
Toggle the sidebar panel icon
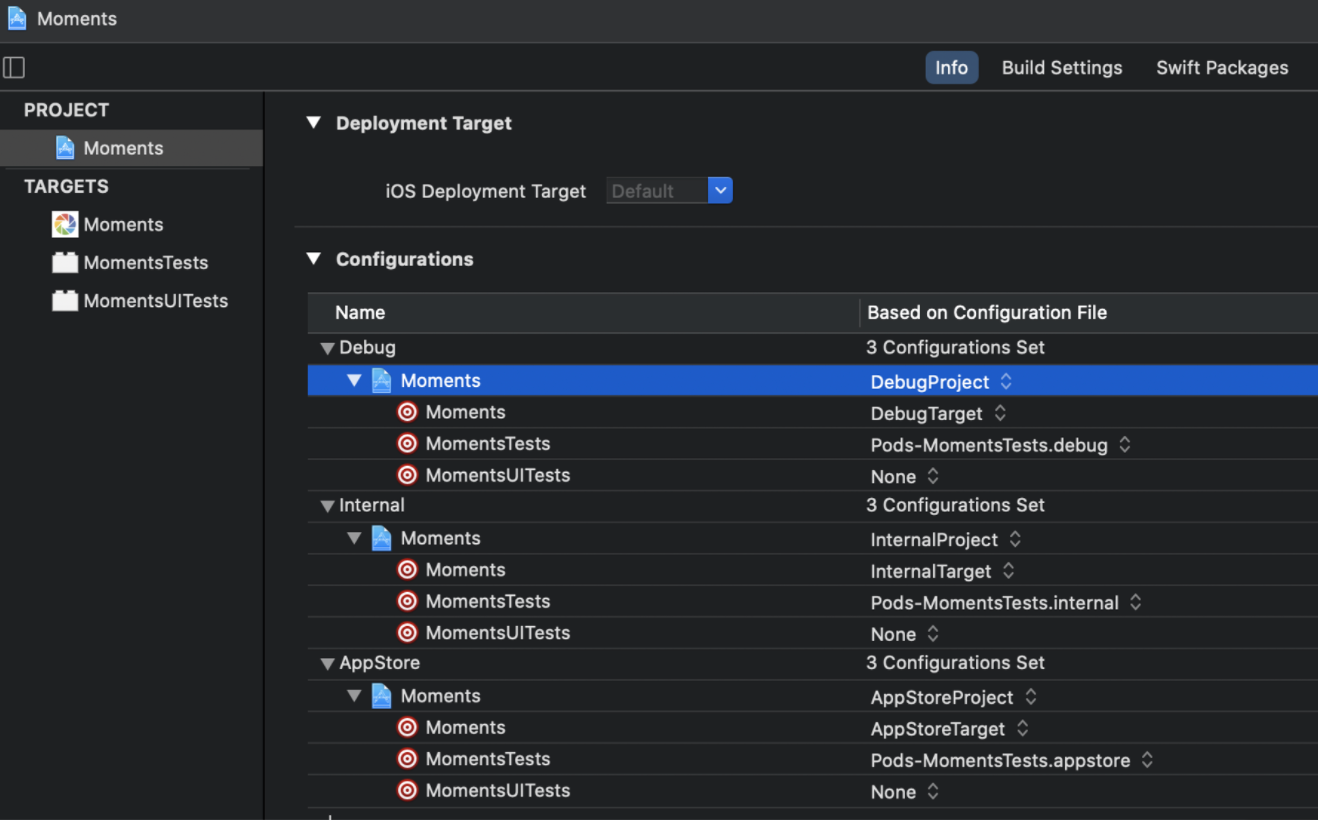[14, 68]
